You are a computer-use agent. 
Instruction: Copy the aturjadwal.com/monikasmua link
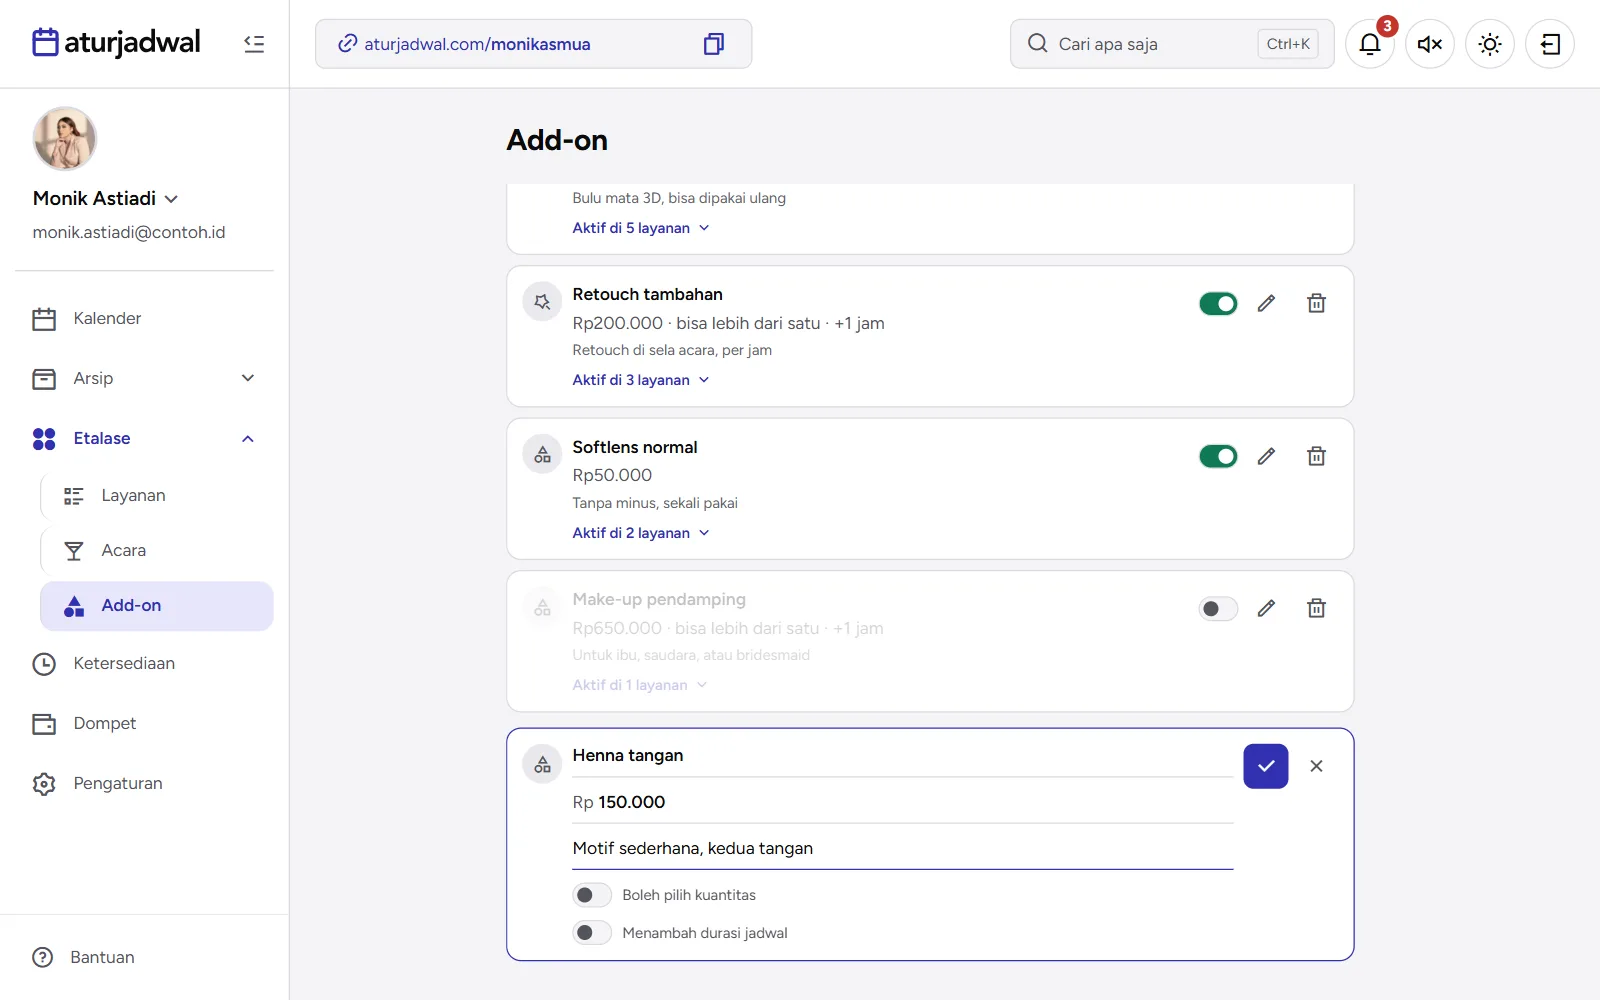[713, 44]
